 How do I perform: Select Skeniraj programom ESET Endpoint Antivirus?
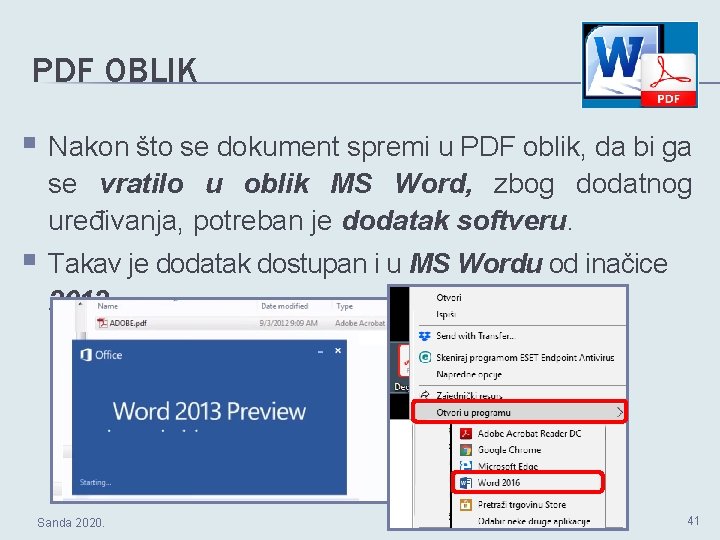[525, 357]
